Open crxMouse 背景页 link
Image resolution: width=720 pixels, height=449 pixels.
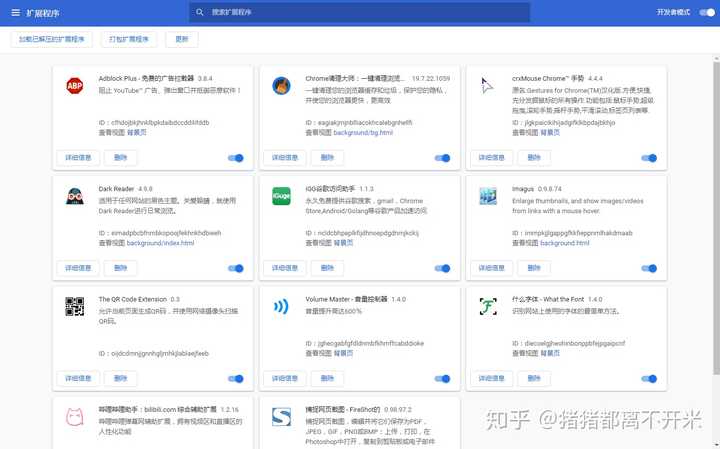pyautogui.click(x=550, y=132)
